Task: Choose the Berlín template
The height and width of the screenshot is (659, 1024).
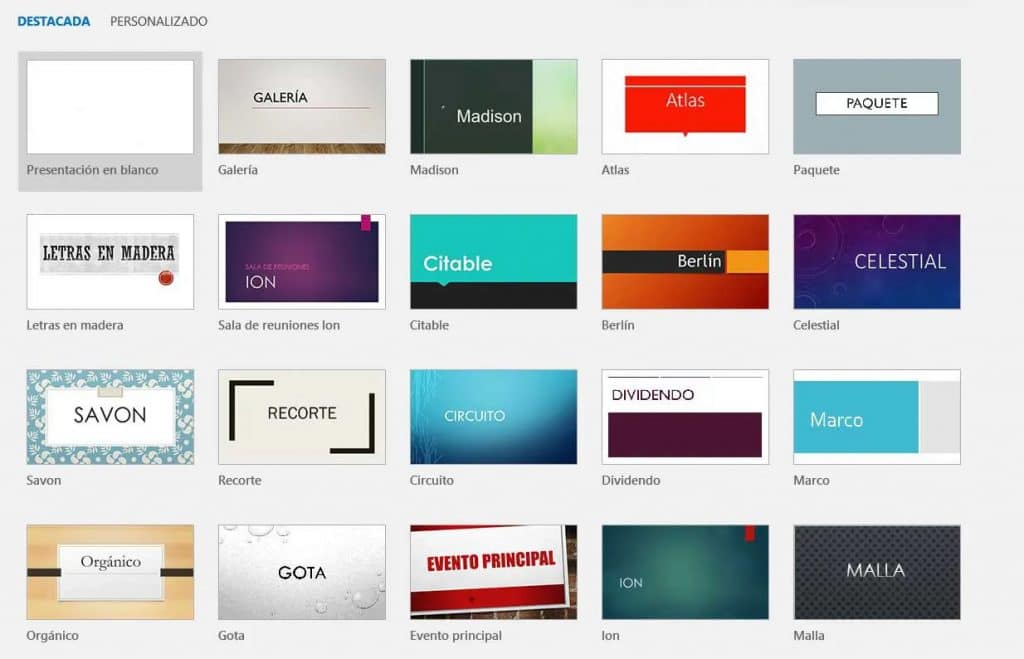Action: pyautogui.click(x=684, y=261)
